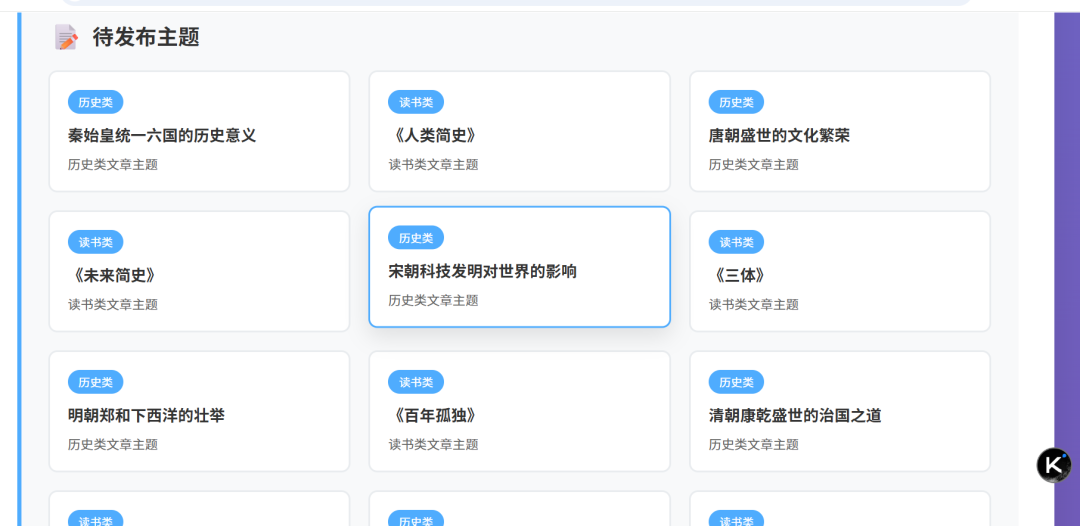Viewport: 1080px width, 526px height.
Task: Click the floating K assistant icon
Action: (x=1054, y=465)
